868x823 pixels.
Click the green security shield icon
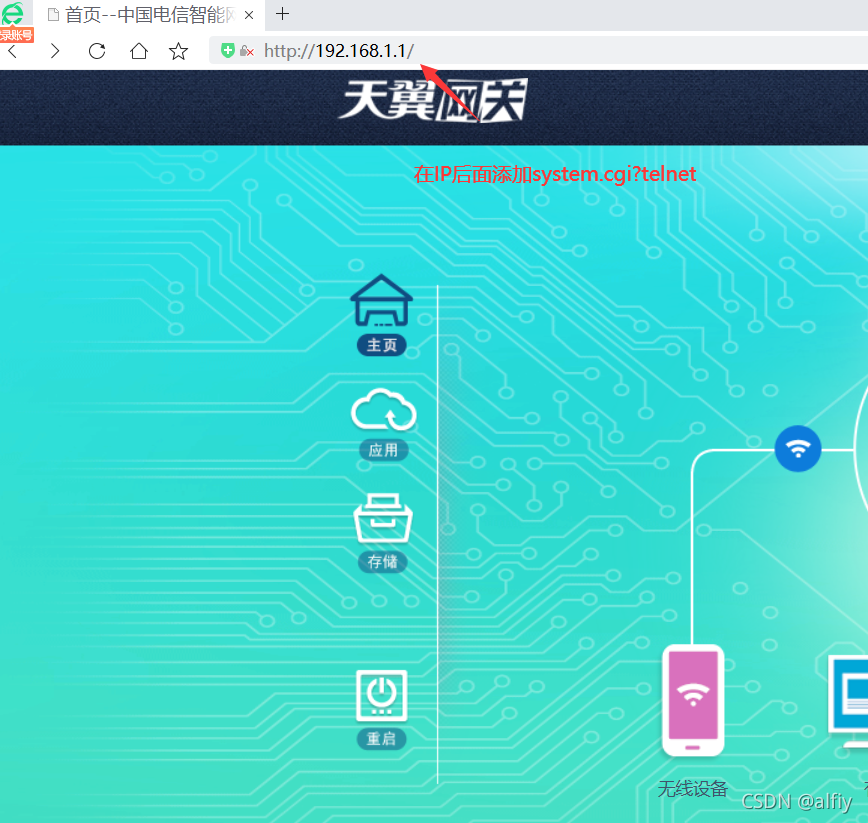(228, 50)
